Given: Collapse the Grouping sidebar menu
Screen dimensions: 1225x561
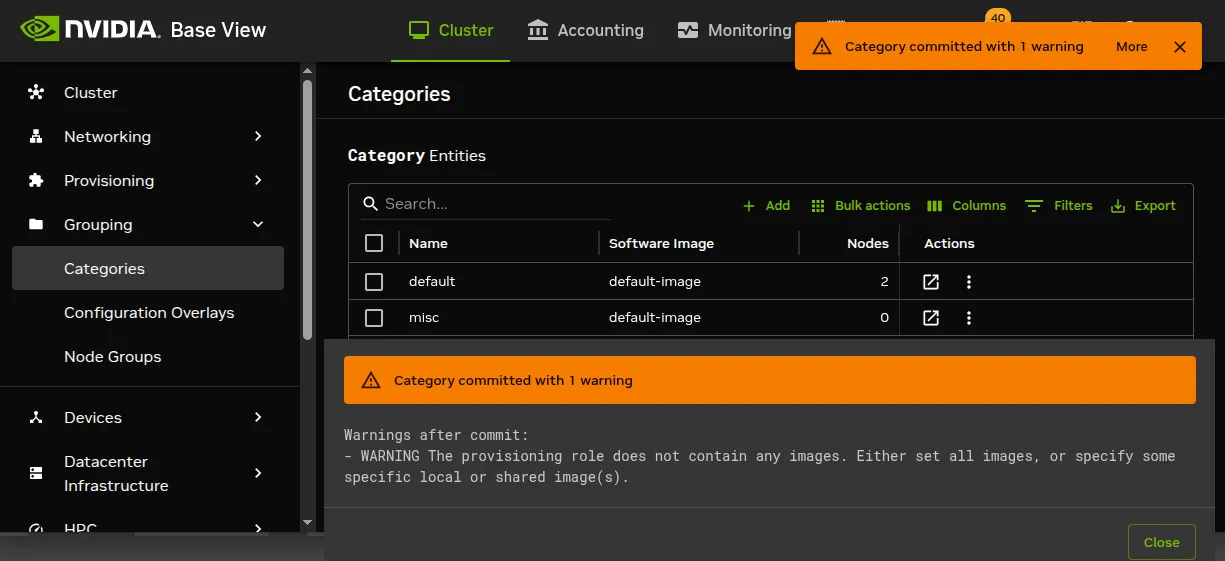Looking at the screenshot, I should point(258,224).
